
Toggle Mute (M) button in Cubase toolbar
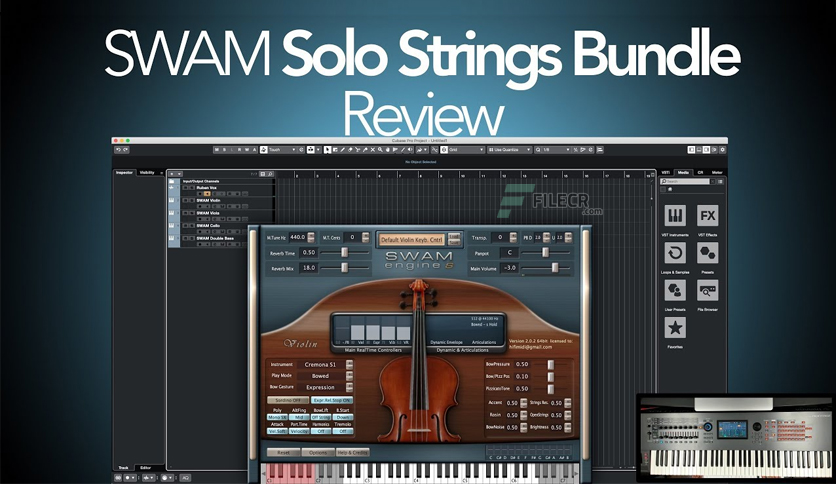[x=216, y=150]
